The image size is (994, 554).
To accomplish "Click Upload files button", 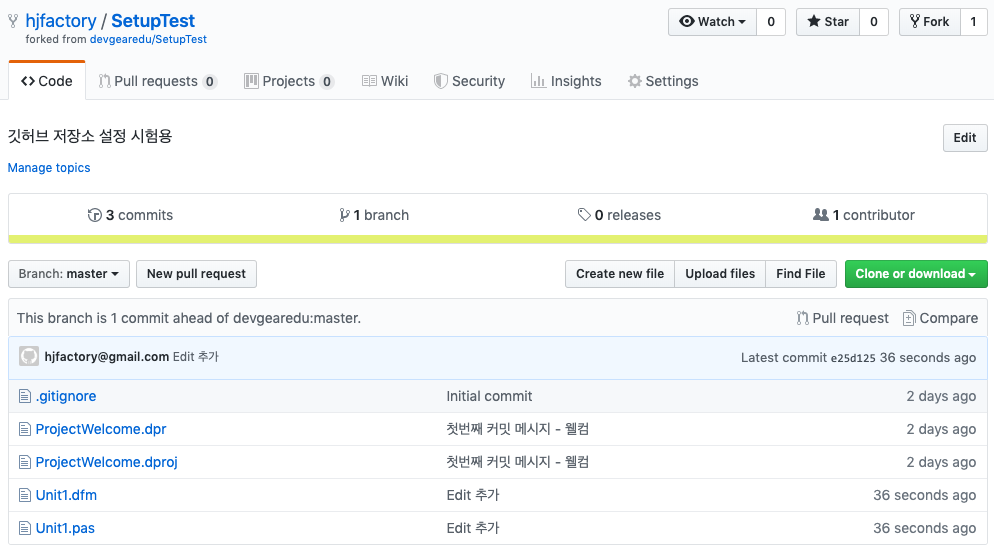I will coord(720,274).
